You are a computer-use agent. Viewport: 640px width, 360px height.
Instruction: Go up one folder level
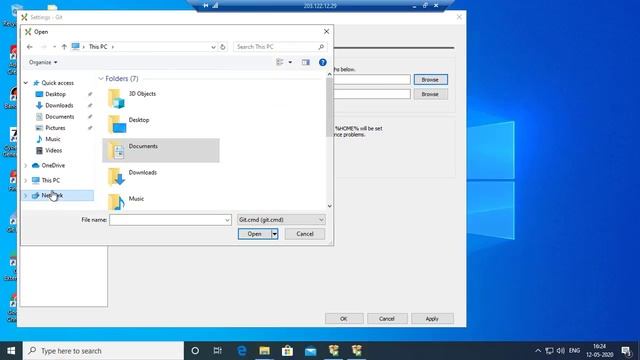[x=64, y=47]
